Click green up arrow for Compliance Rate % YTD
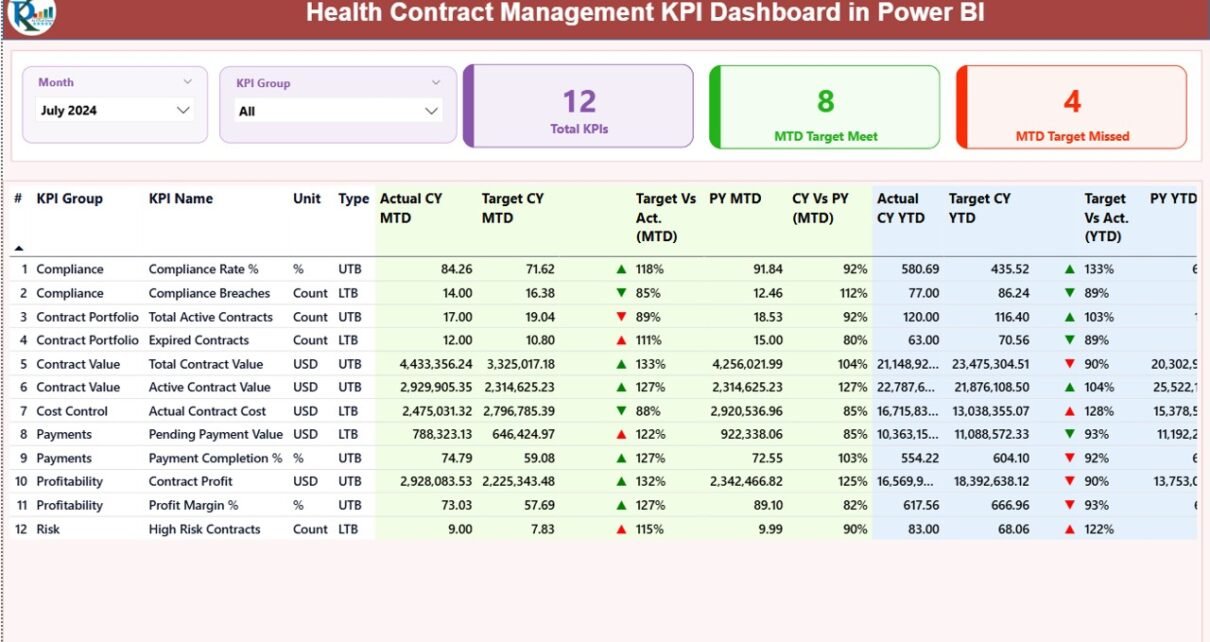 click(x=1070, y=269)
